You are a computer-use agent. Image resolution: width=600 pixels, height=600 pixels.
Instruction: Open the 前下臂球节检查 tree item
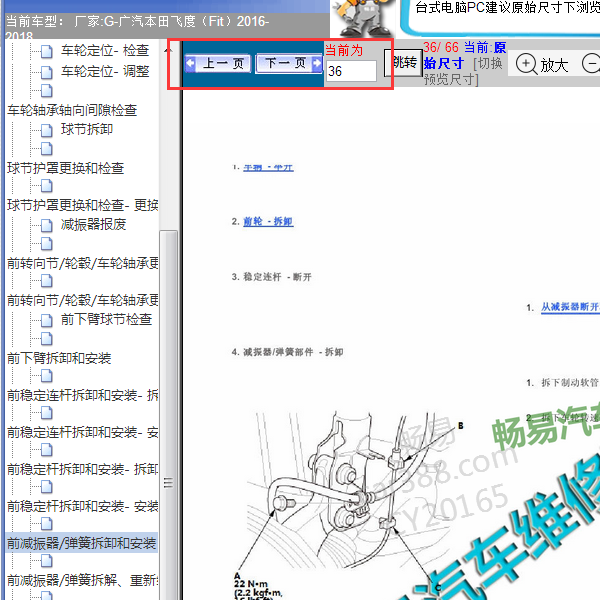point(106,320)
